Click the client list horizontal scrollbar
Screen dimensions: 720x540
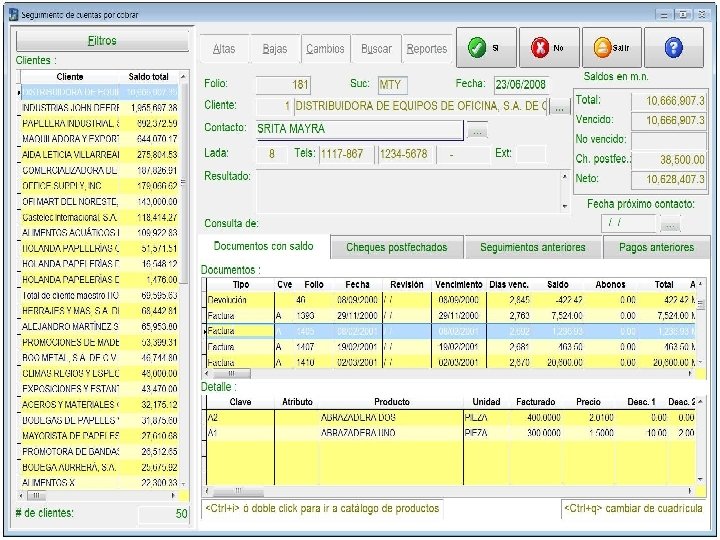(x=100, y=495)
